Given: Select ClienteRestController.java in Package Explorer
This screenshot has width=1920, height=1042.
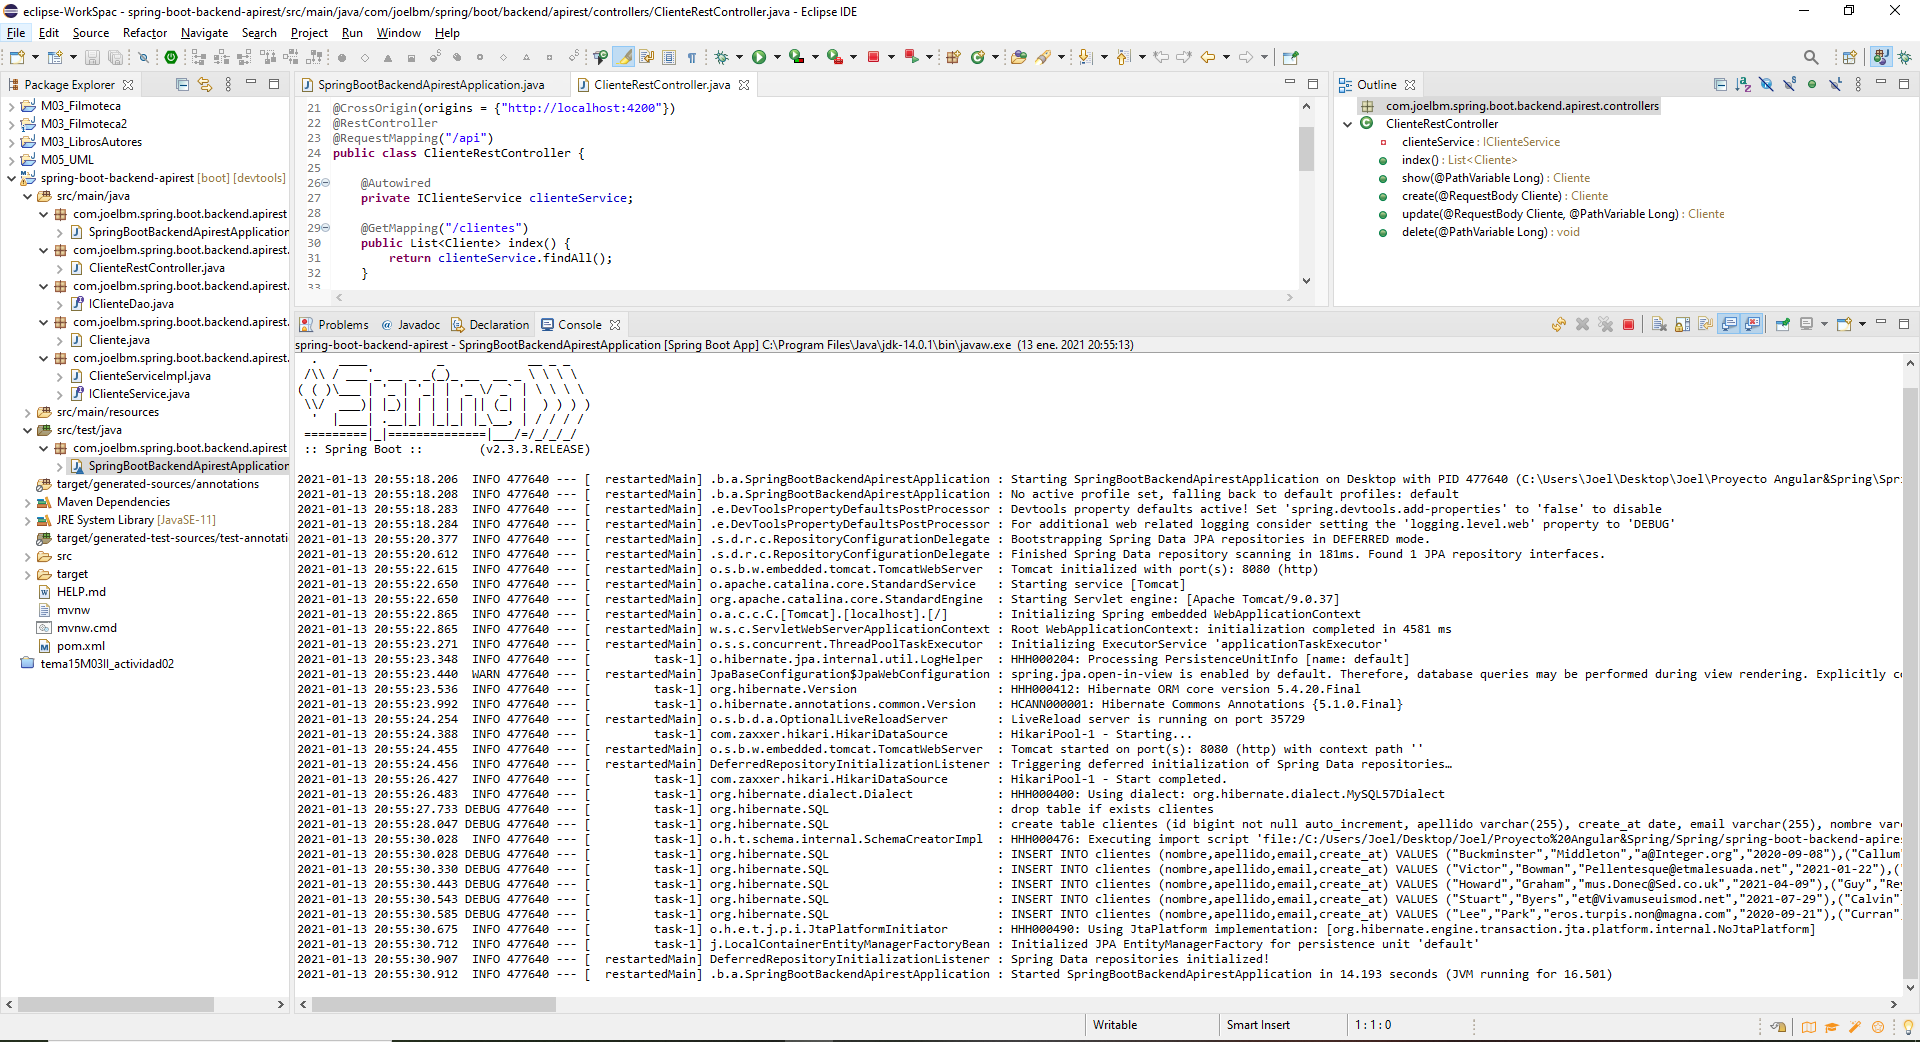Looking at the screenshot, I should (x=156, y=268).
